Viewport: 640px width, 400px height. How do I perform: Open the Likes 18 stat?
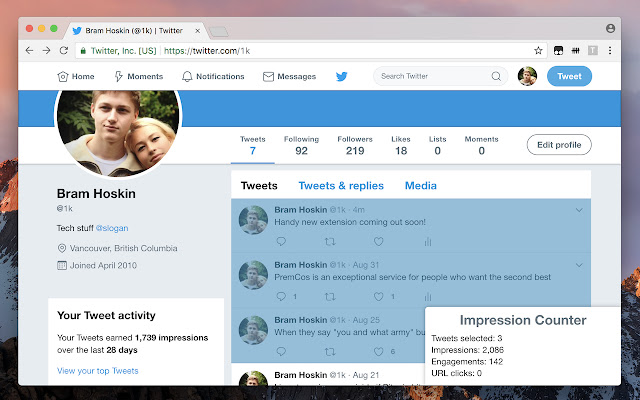tap(401, 145)
